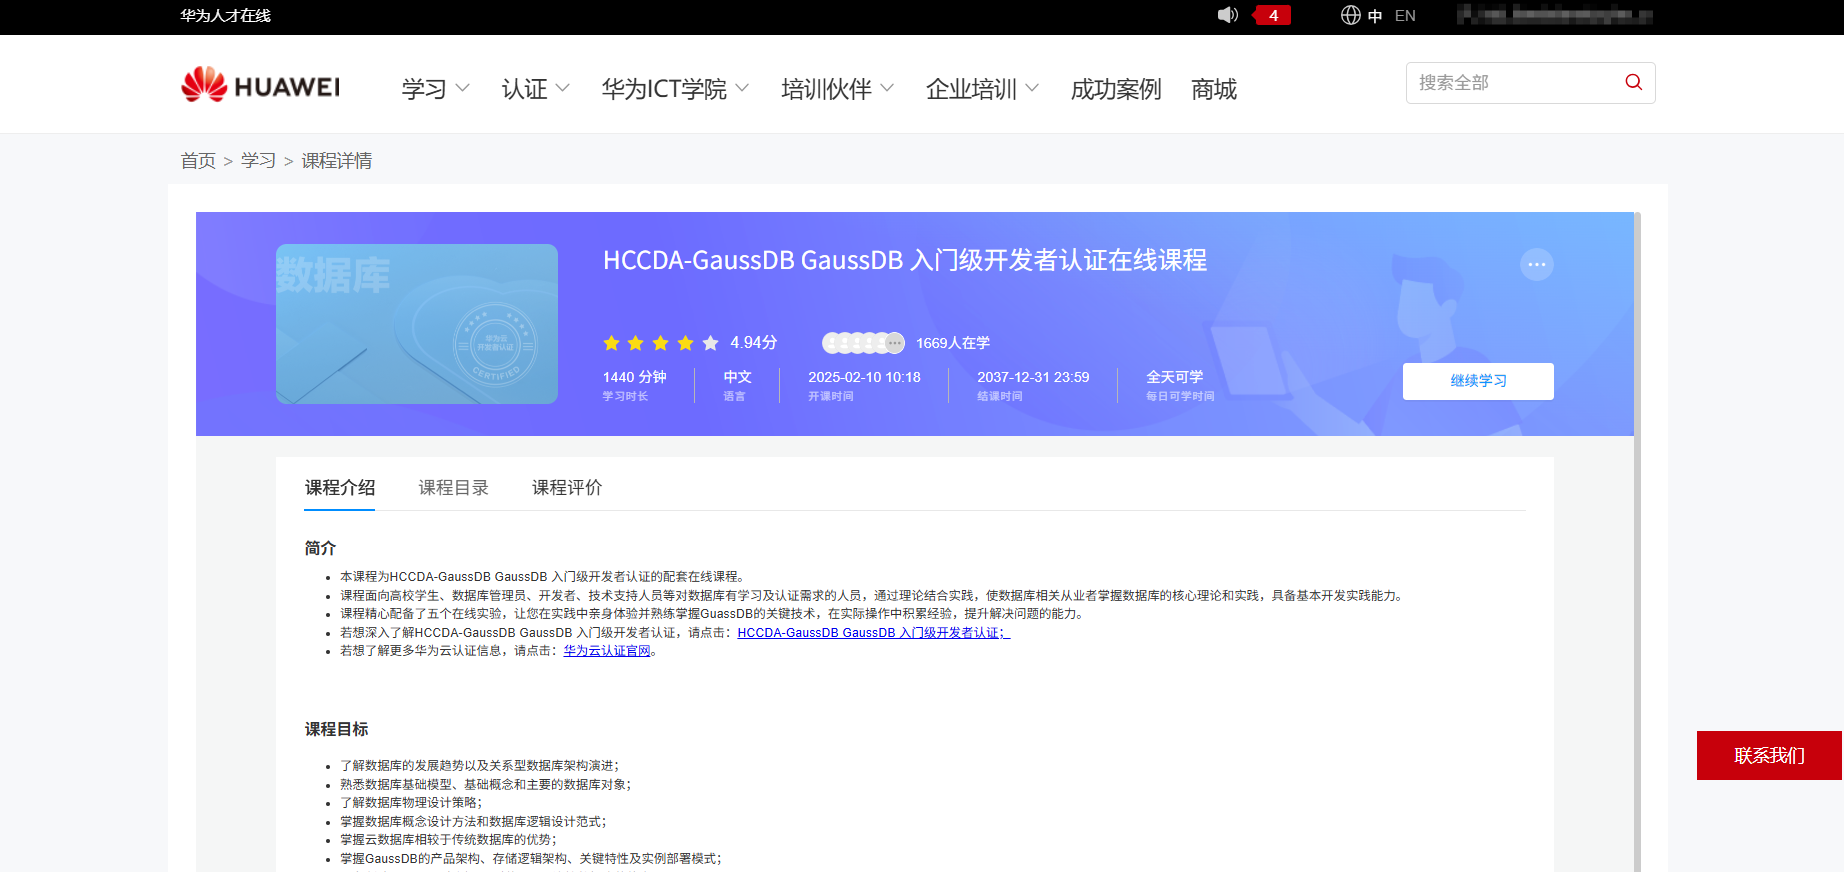Viewport: 1844px width, 872px height.
Task: Open the red notification badge showing 4
Action: [x=1272, y=15]
